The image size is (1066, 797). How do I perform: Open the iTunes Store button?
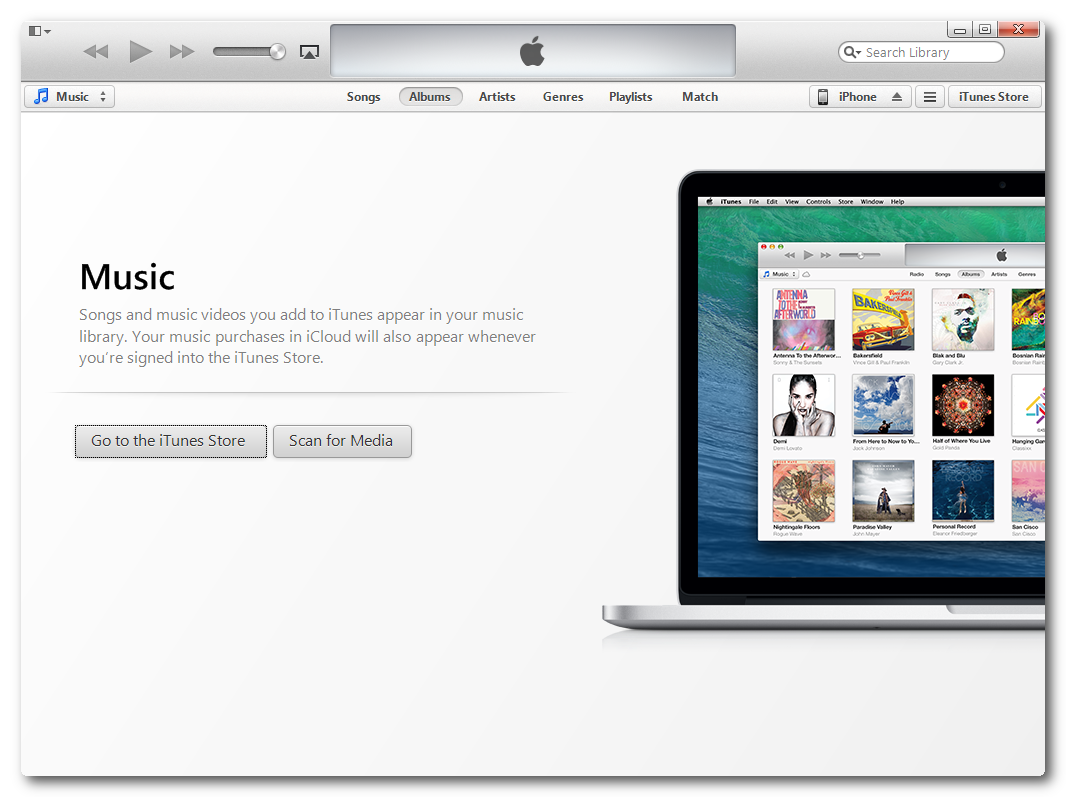[x=994, y=97]
